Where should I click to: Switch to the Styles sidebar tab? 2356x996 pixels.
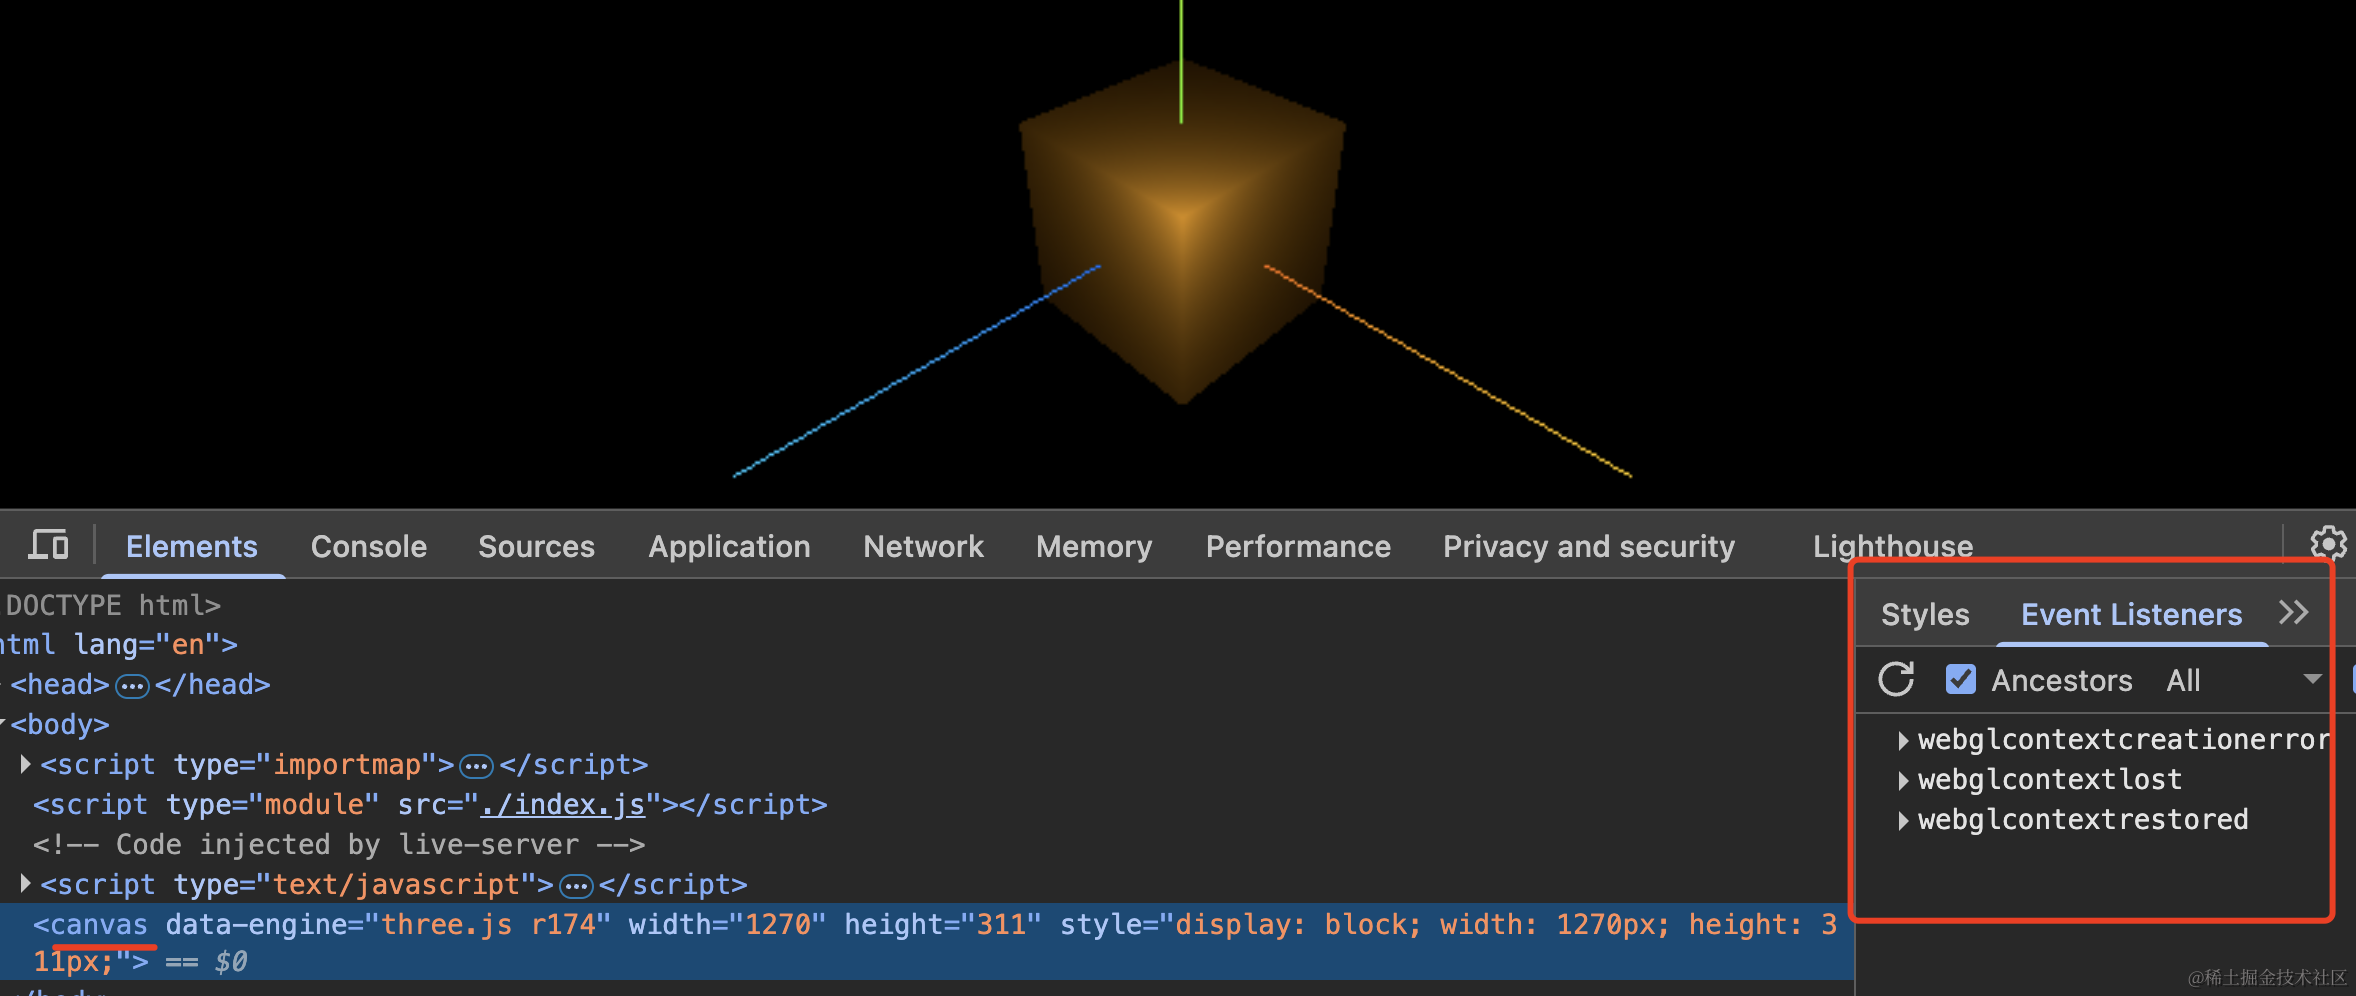coord(1925,614)
